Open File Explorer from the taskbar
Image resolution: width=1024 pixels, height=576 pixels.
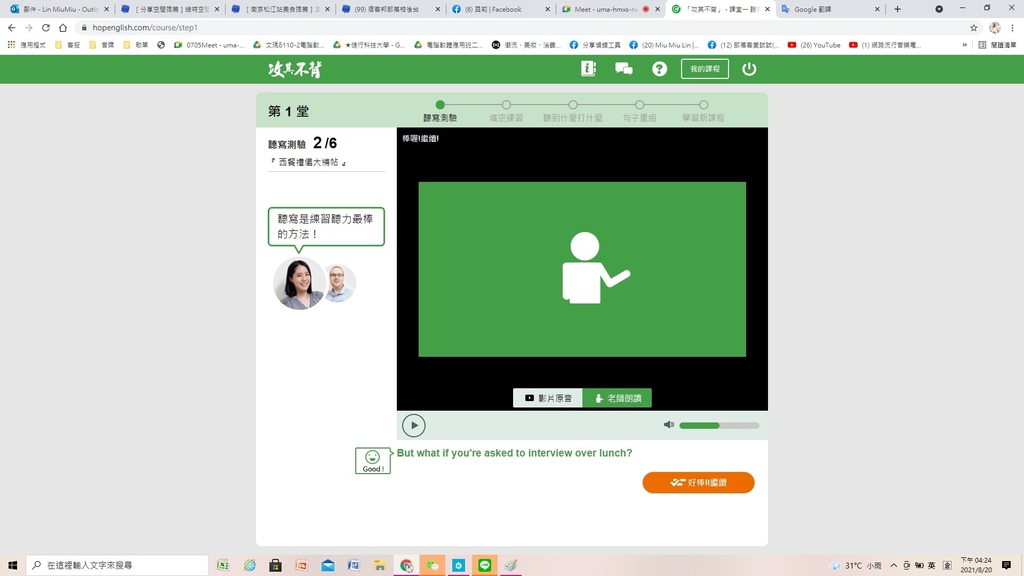coord(380,566)
